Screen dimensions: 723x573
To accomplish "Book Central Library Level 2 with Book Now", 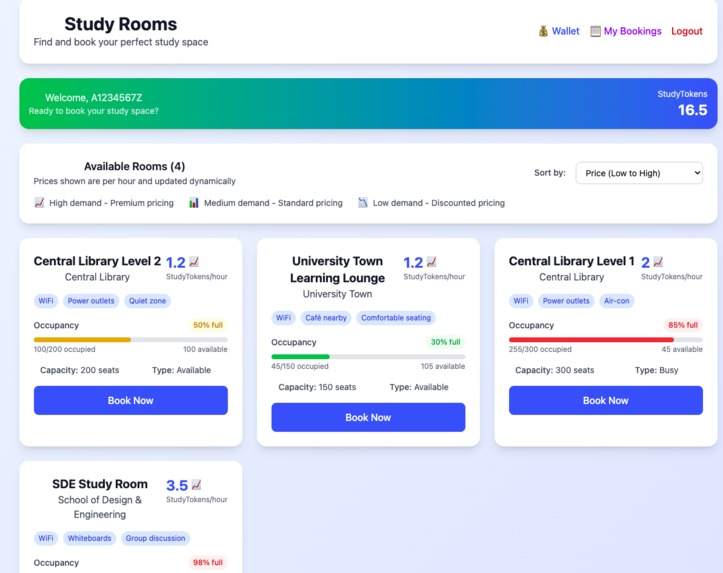I will pyautogui.click(x=130, y=400).
